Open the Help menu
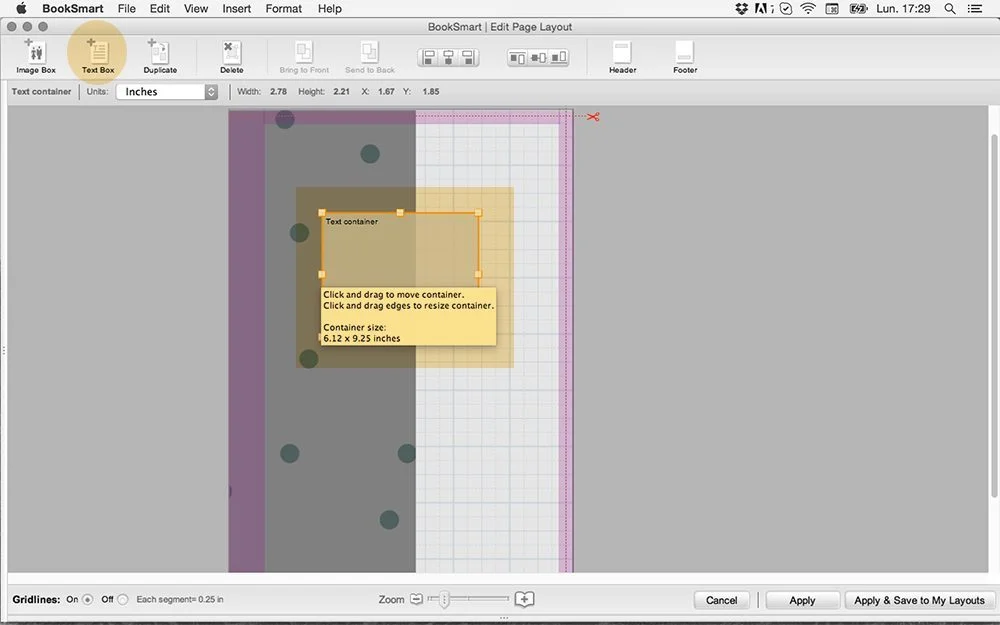1000x625 pixels. click(330, 8)
